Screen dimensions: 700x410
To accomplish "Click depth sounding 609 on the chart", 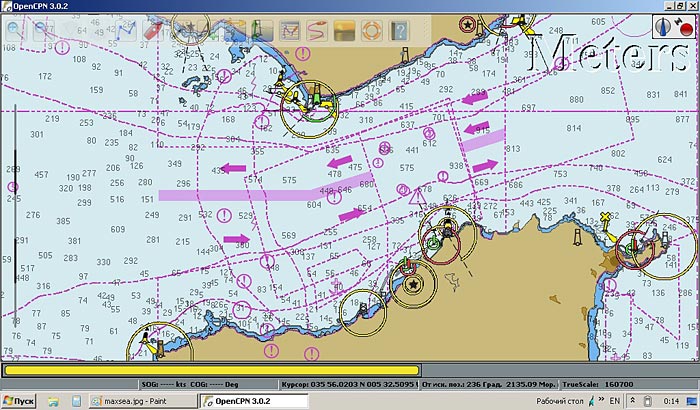I will pyautogui.click(x=117, y=229).
